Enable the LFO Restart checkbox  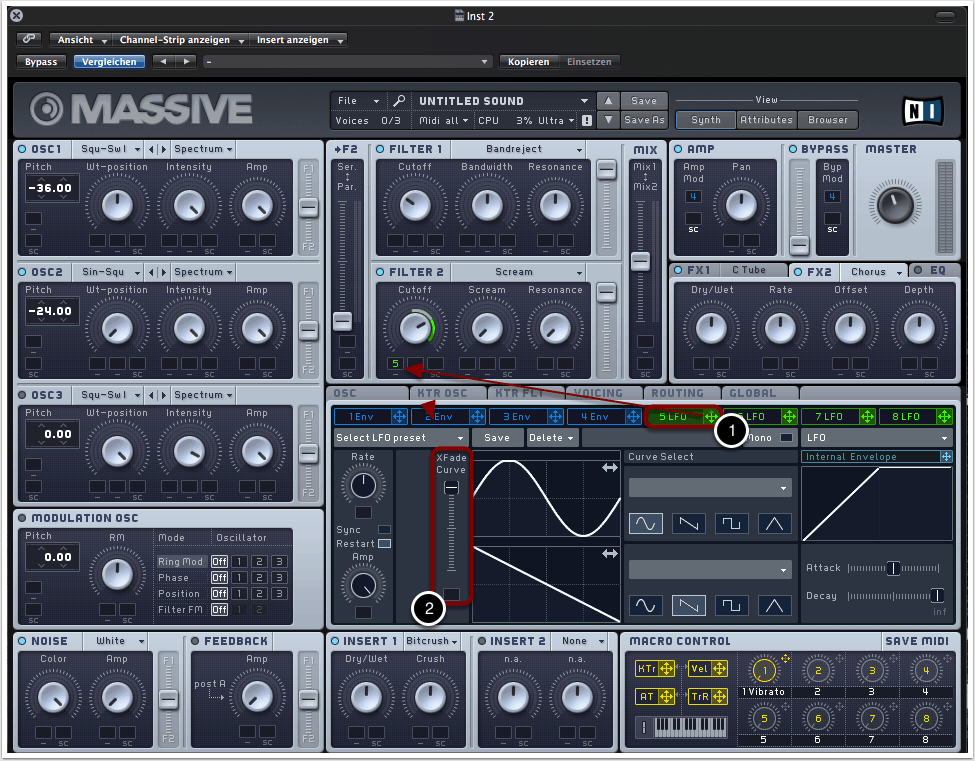384,543
